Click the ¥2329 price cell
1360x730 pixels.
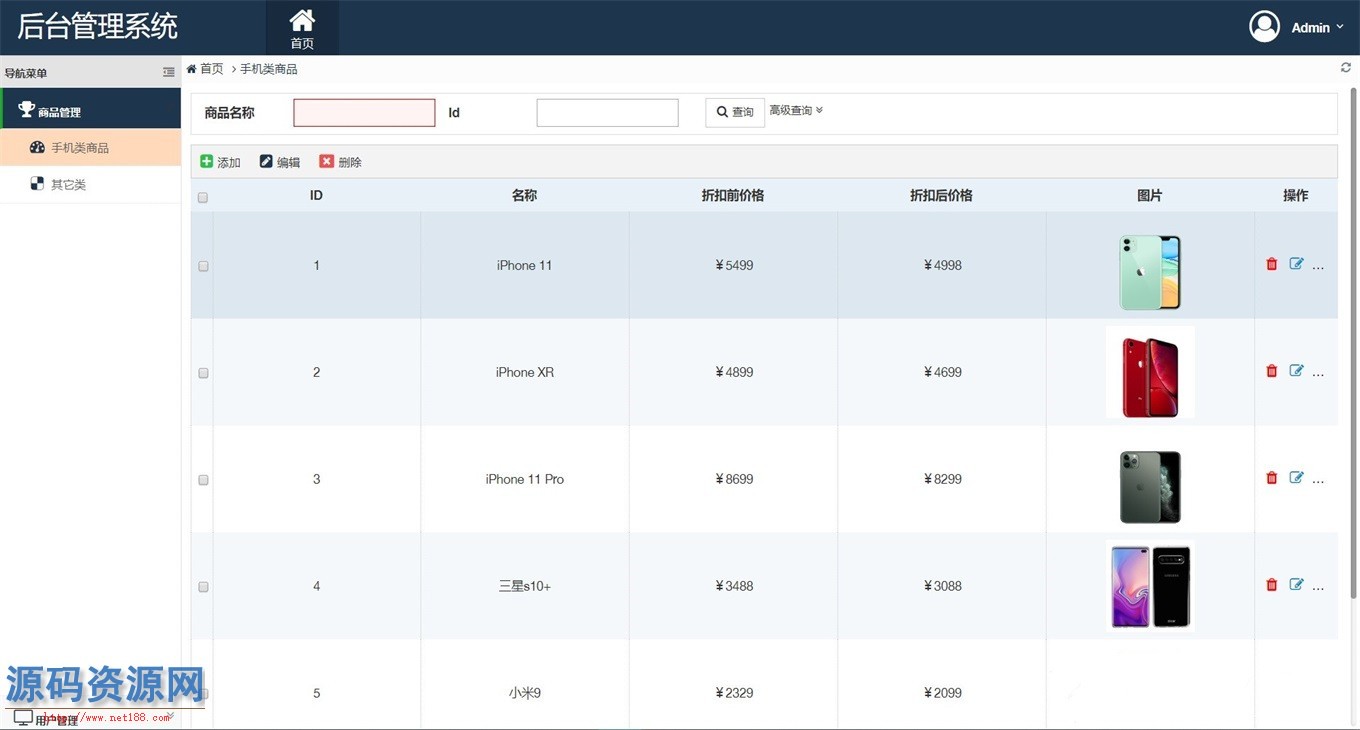click(x=734, y=693)
